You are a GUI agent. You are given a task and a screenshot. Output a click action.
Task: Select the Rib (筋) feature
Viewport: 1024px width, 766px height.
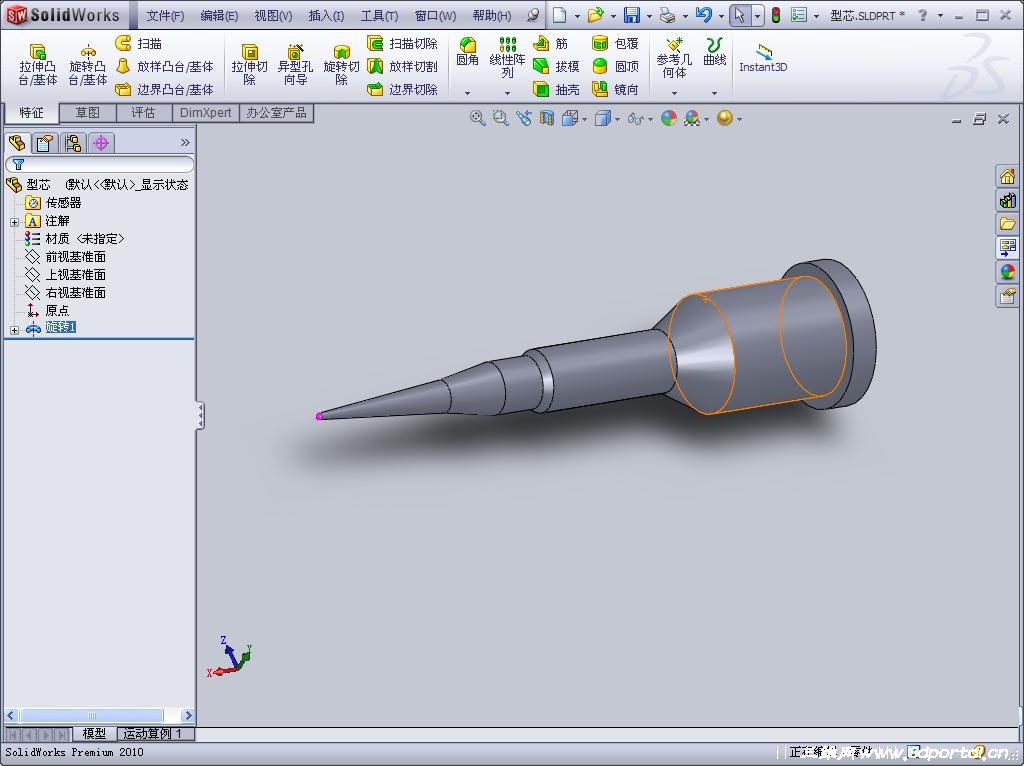551,43
